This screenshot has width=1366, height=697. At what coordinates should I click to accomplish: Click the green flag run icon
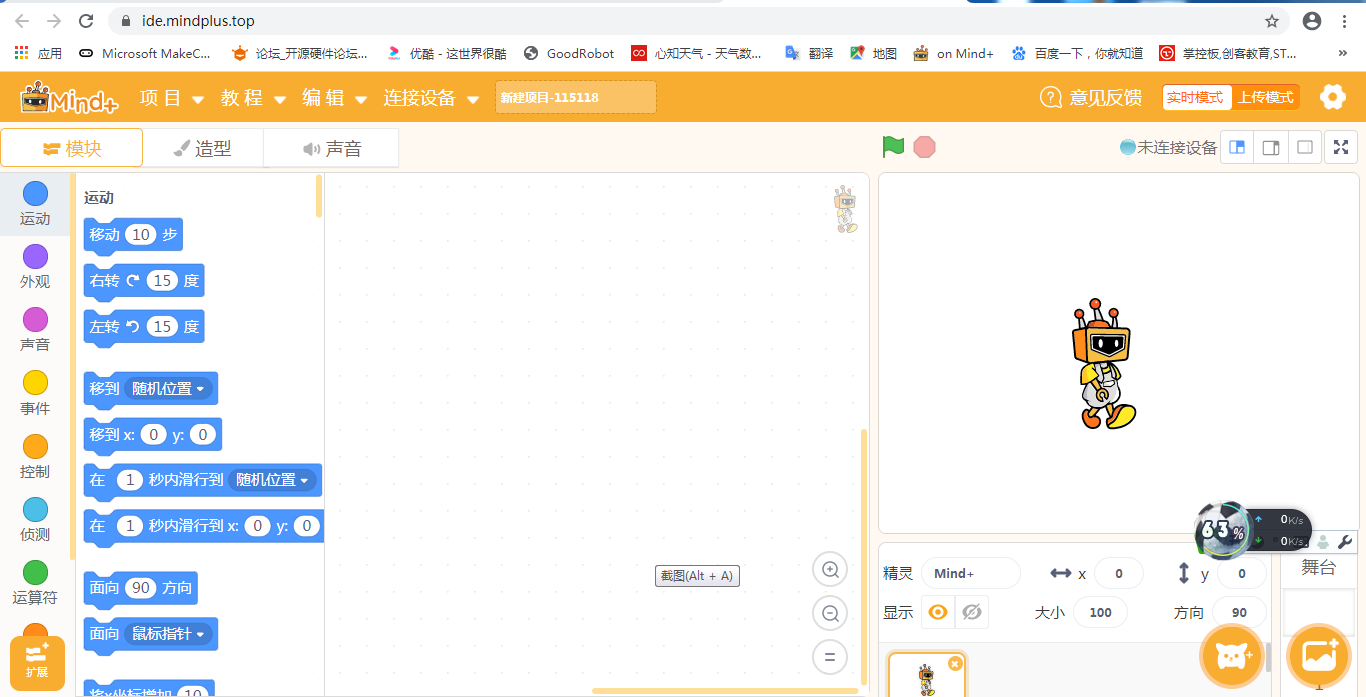coord(893,147)
